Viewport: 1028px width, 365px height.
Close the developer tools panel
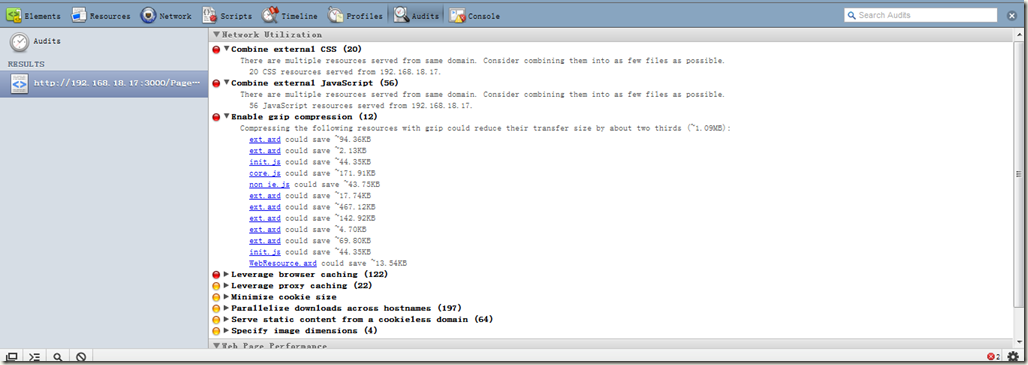(x=1012, y=15)
